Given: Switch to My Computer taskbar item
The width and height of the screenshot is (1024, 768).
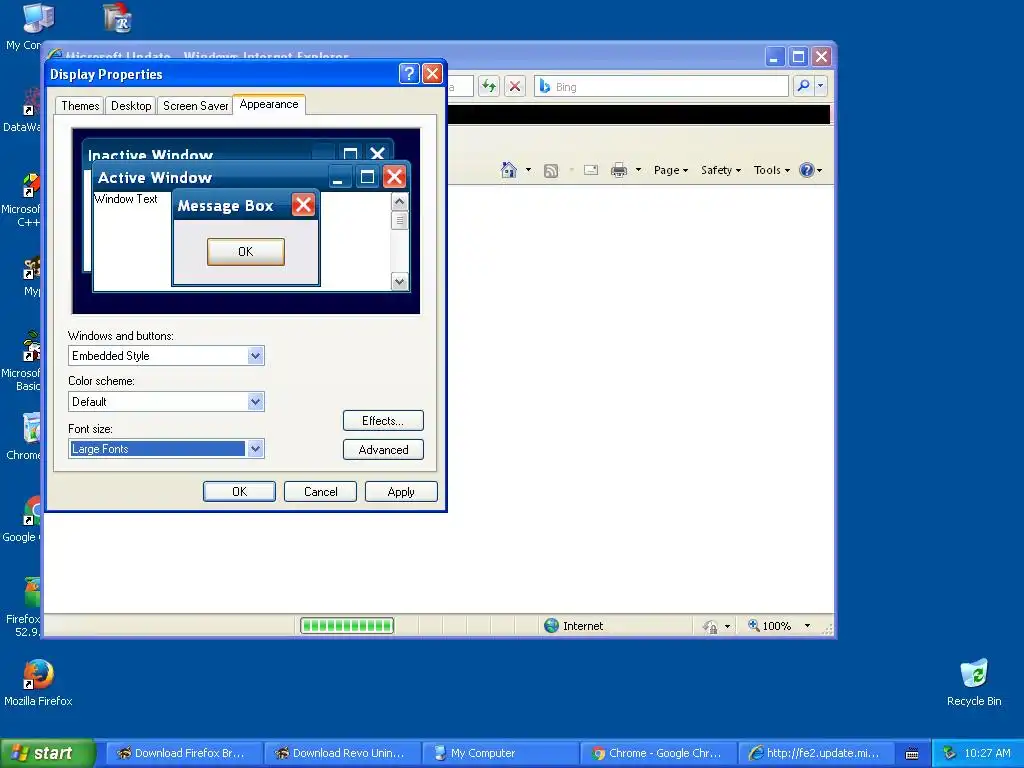Looking at the screenshot, I should (x=500, y=753).
